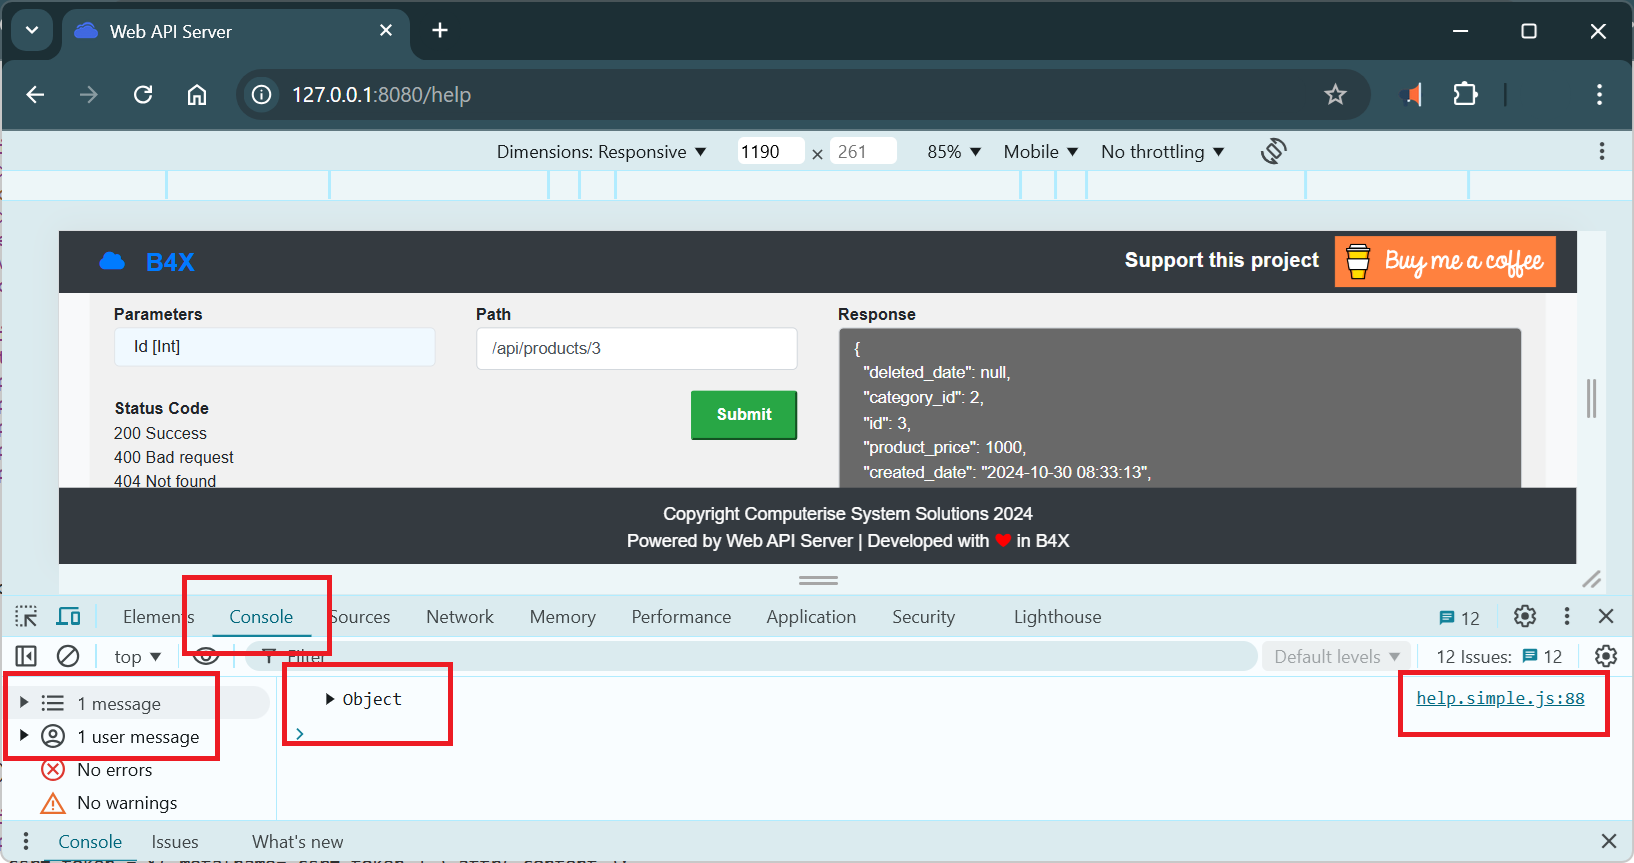This screenshot has height=863, width=1634.
Task: Open the top JavaScript context dropdown
Action: point(137,657)
